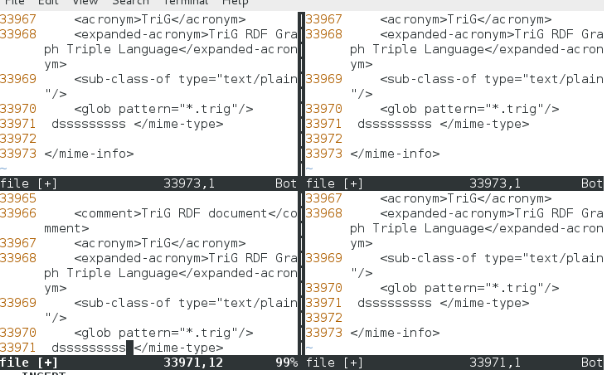Click line number 33970 in bottom-left pane
Image resolution: width=604 pixels, height=375 pixels.
click(x=18, y=333)
